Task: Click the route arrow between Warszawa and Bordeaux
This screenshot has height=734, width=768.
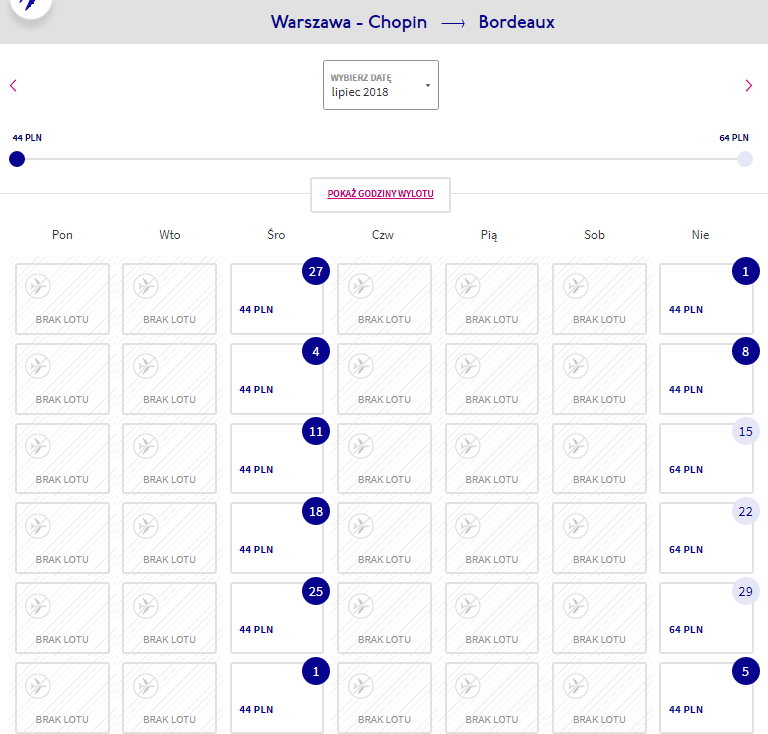Action: (453, 24)
